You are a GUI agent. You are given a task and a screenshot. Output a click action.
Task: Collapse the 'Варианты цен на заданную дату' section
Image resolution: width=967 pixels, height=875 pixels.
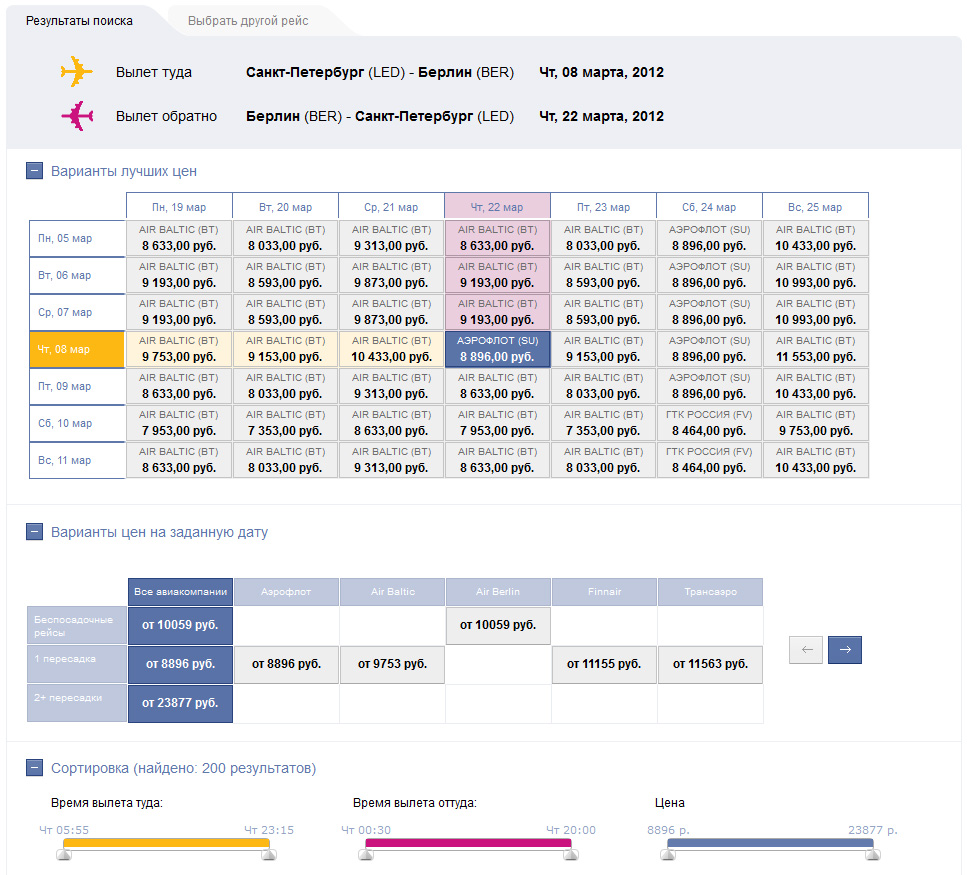coord(34,532)
